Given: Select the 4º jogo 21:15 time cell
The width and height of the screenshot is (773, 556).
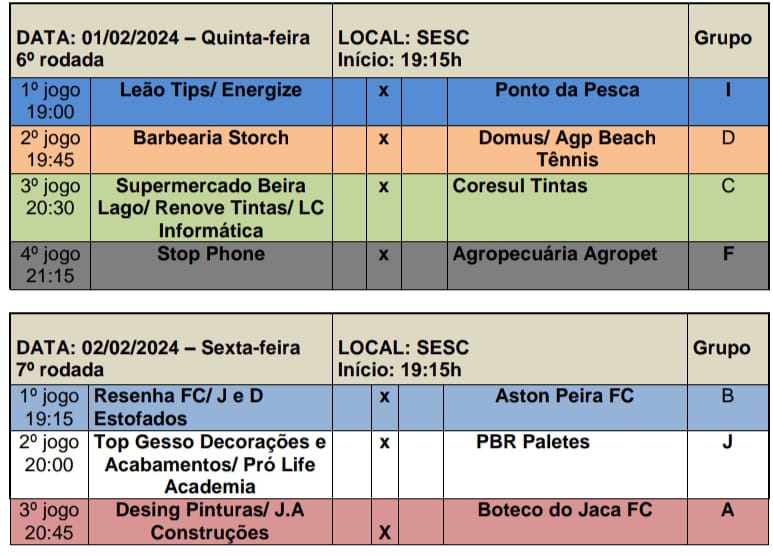Looking at the screenshot, I should pos(50,265).
